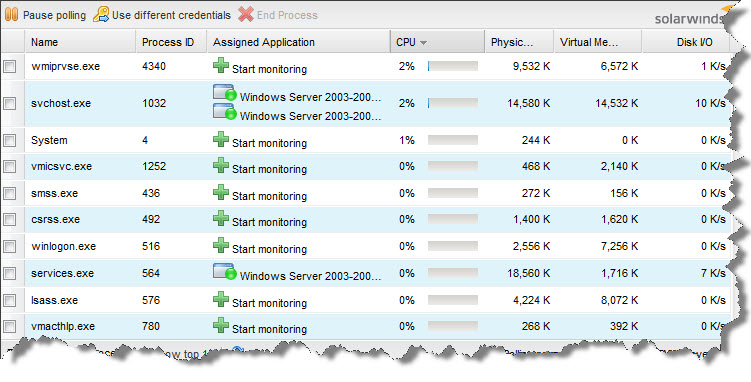The image size is (751, 382).
Task: Click Start monitoring link for vmacthlp.exe
Action: pos(269,329)
